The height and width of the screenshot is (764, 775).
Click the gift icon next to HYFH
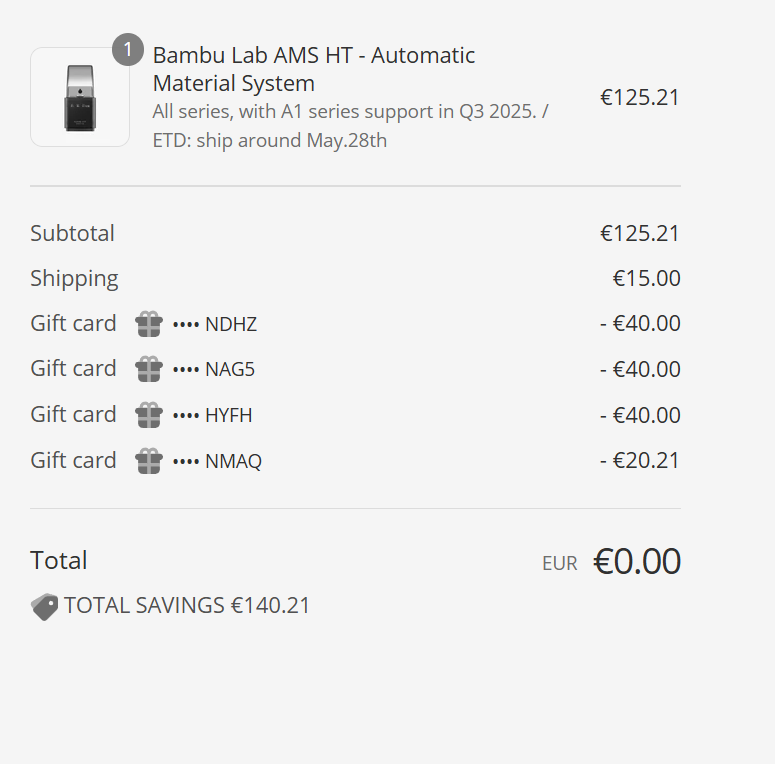coord(149,415)
